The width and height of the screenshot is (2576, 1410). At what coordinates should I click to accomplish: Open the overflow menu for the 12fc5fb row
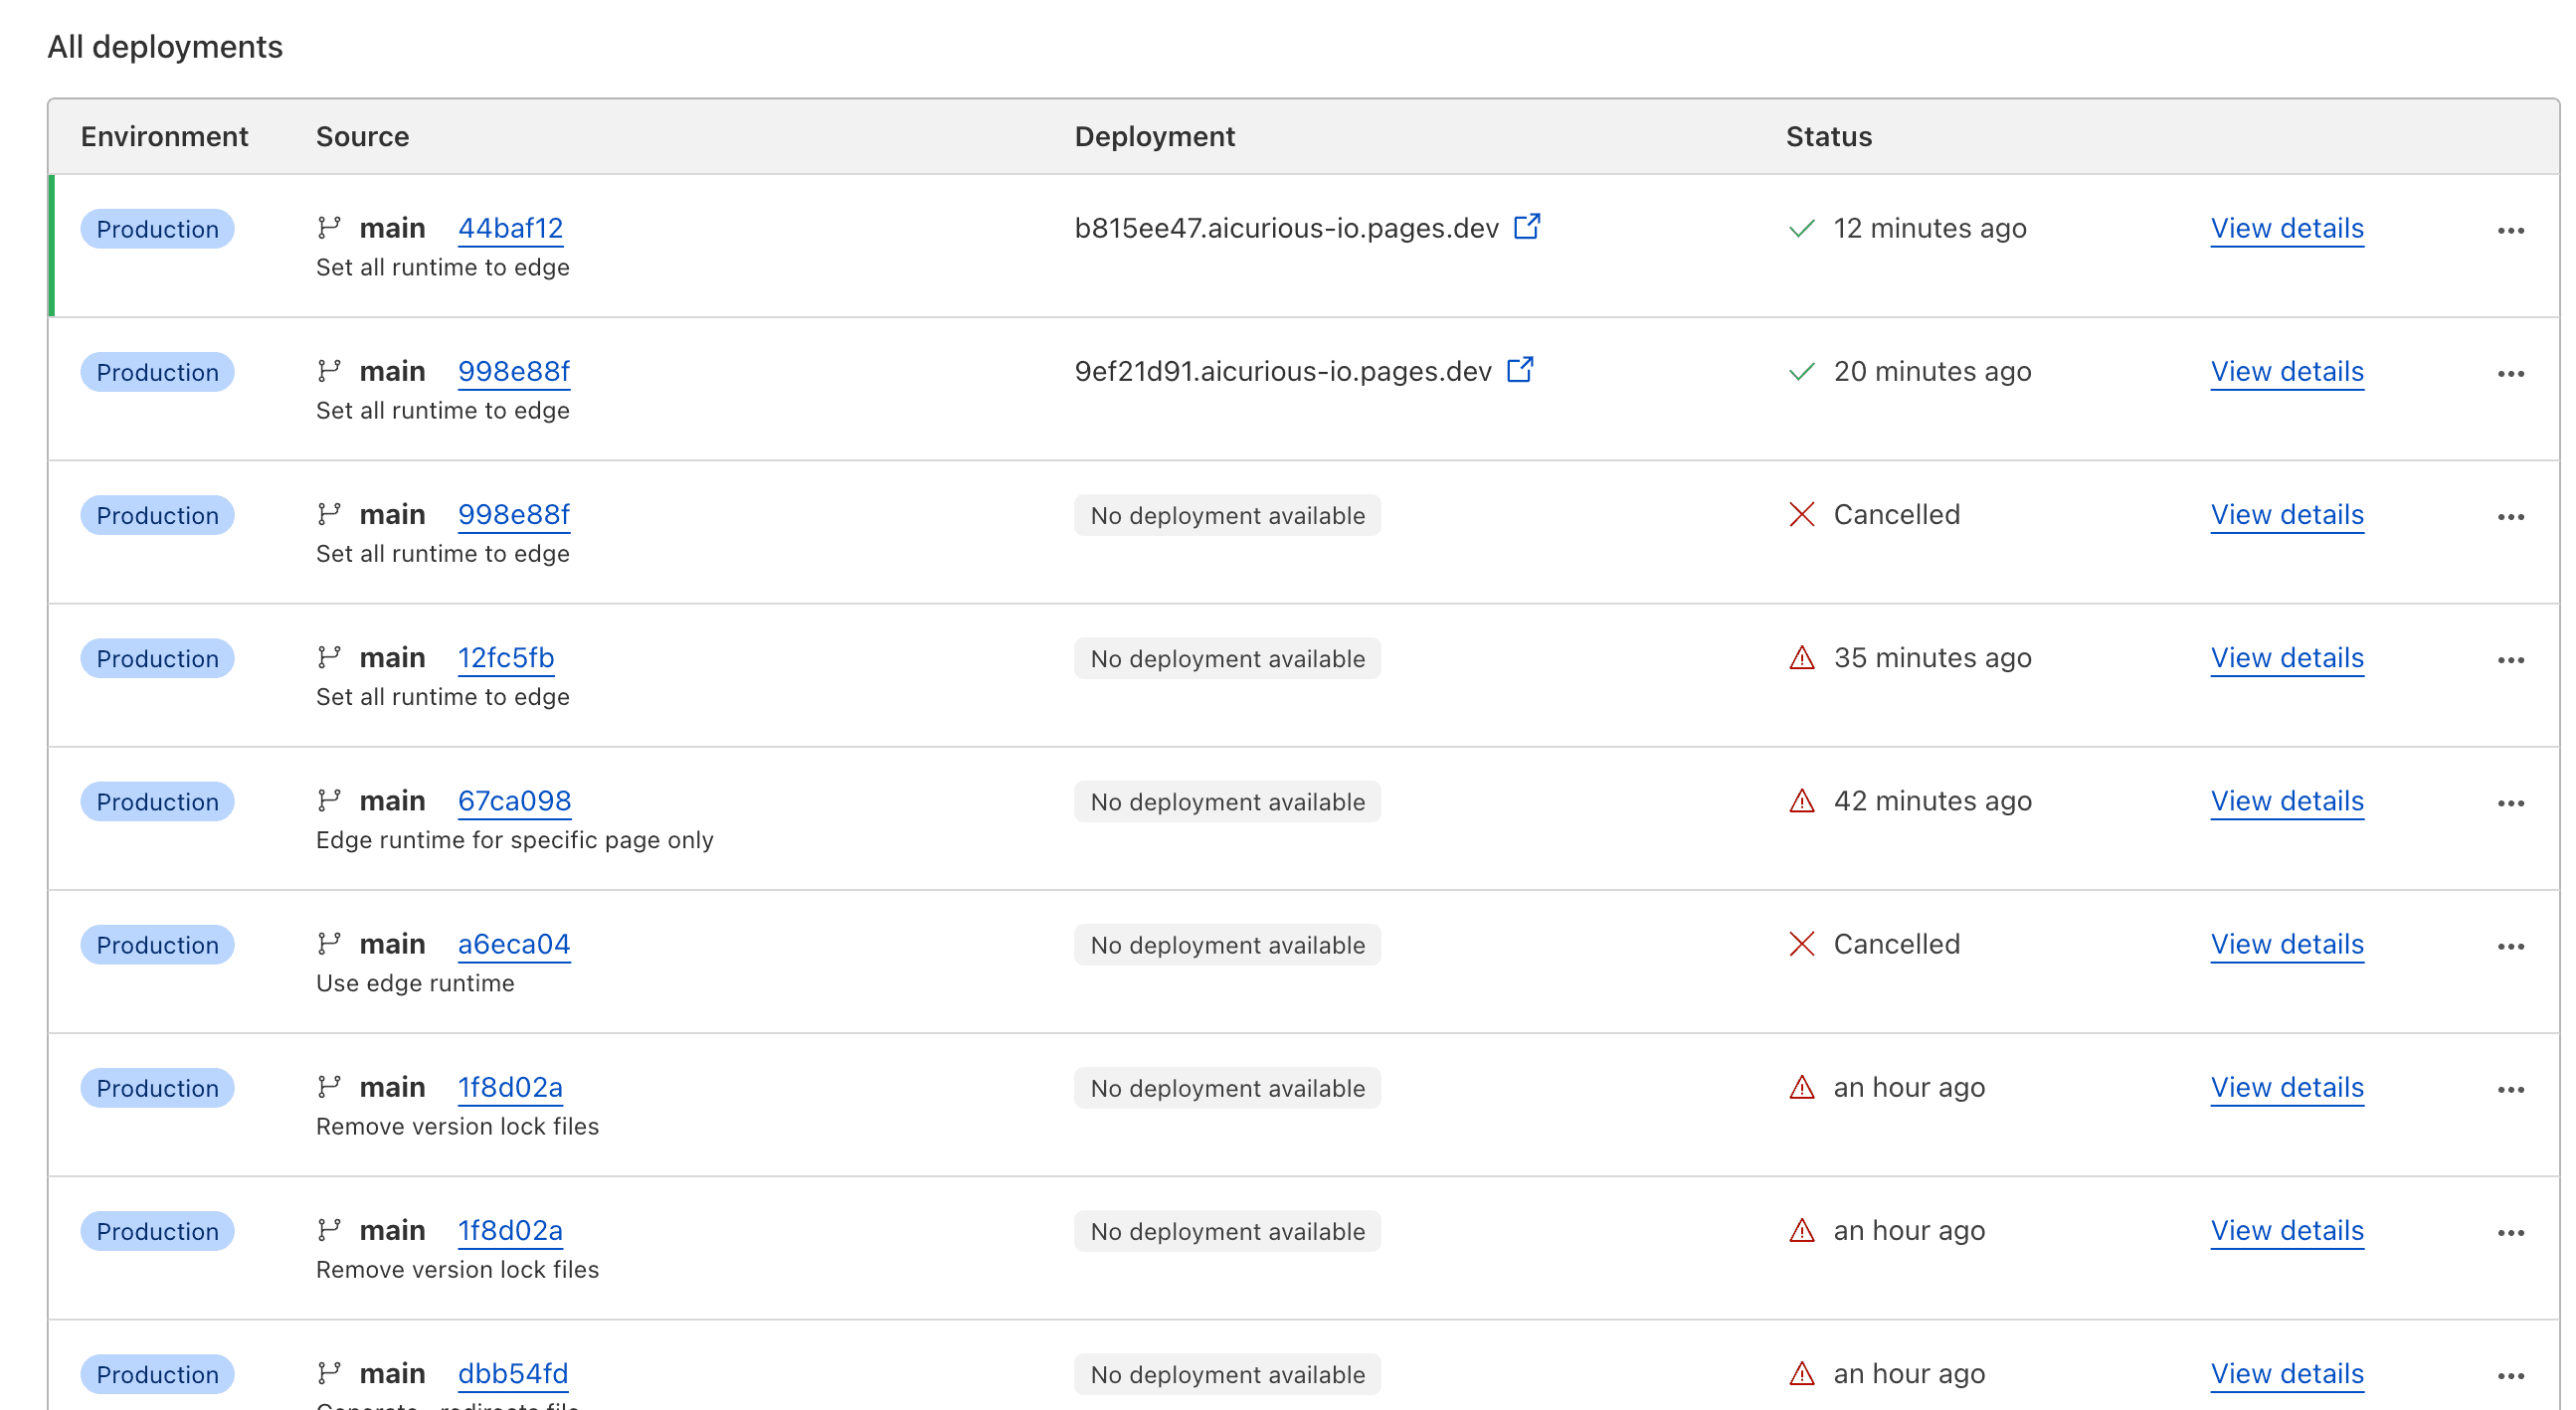[x=2511, y=659]
